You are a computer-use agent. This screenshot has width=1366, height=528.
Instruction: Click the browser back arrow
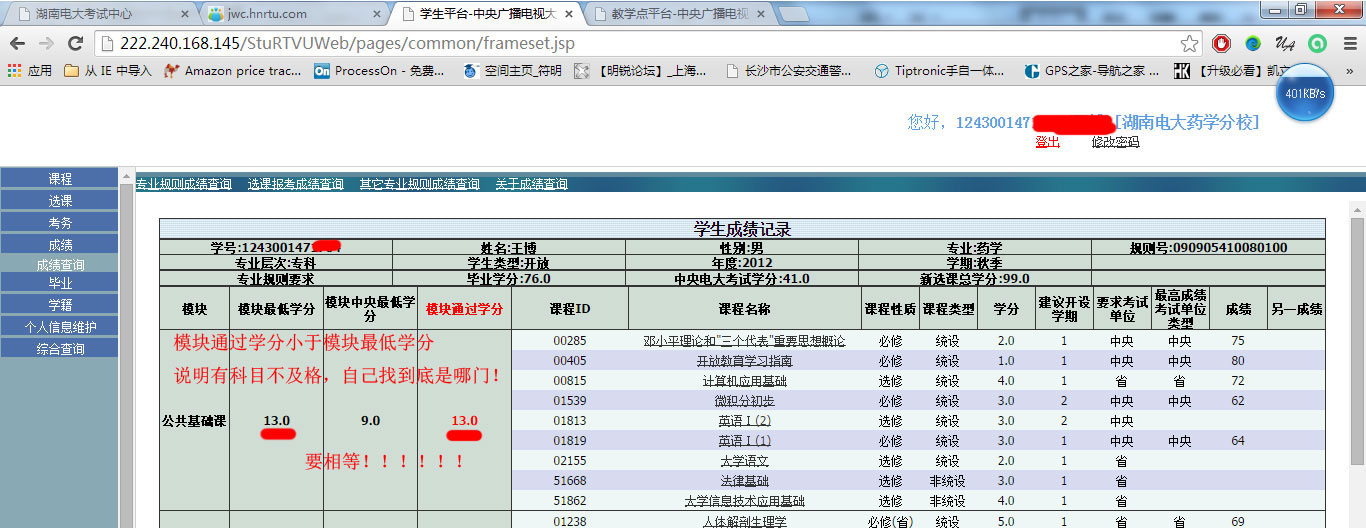click(18, 44)
